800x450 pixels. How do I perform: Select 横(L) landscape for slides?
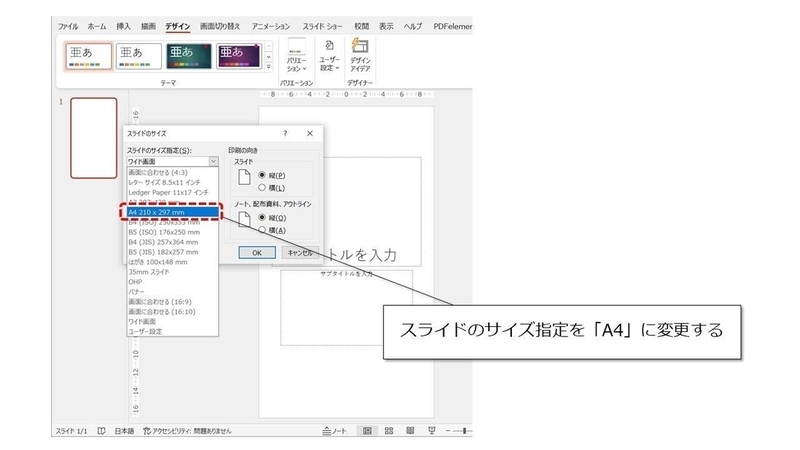271,188
